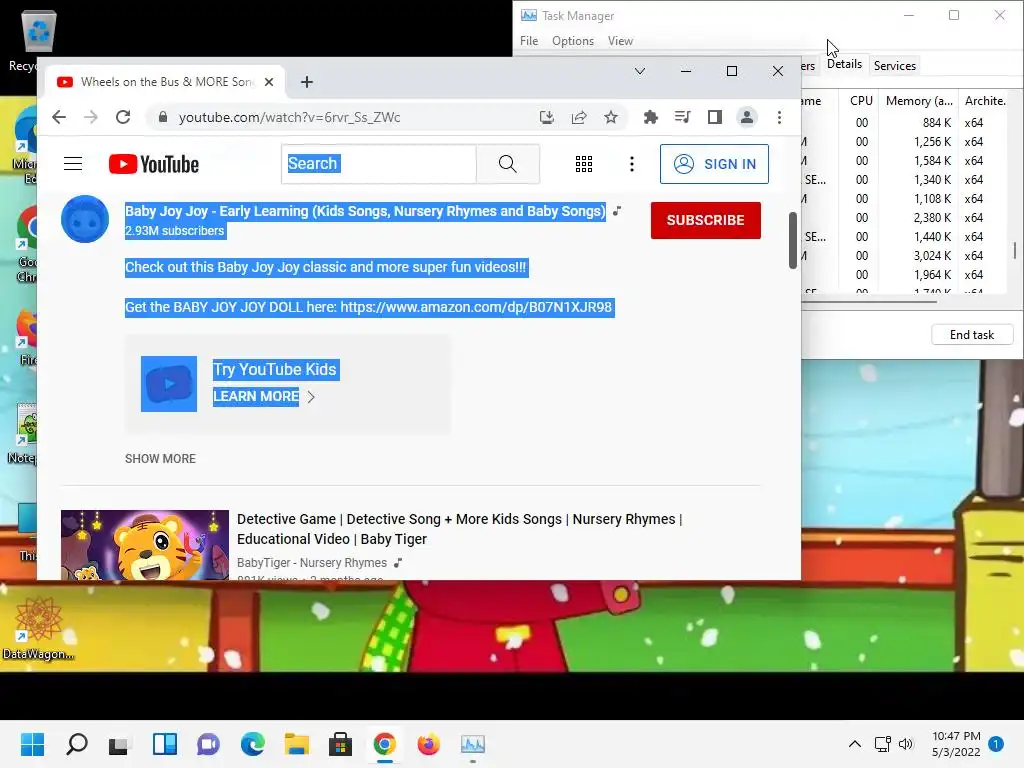Focus the YouTube search field

pyautogui.click(x=379, y=164)
